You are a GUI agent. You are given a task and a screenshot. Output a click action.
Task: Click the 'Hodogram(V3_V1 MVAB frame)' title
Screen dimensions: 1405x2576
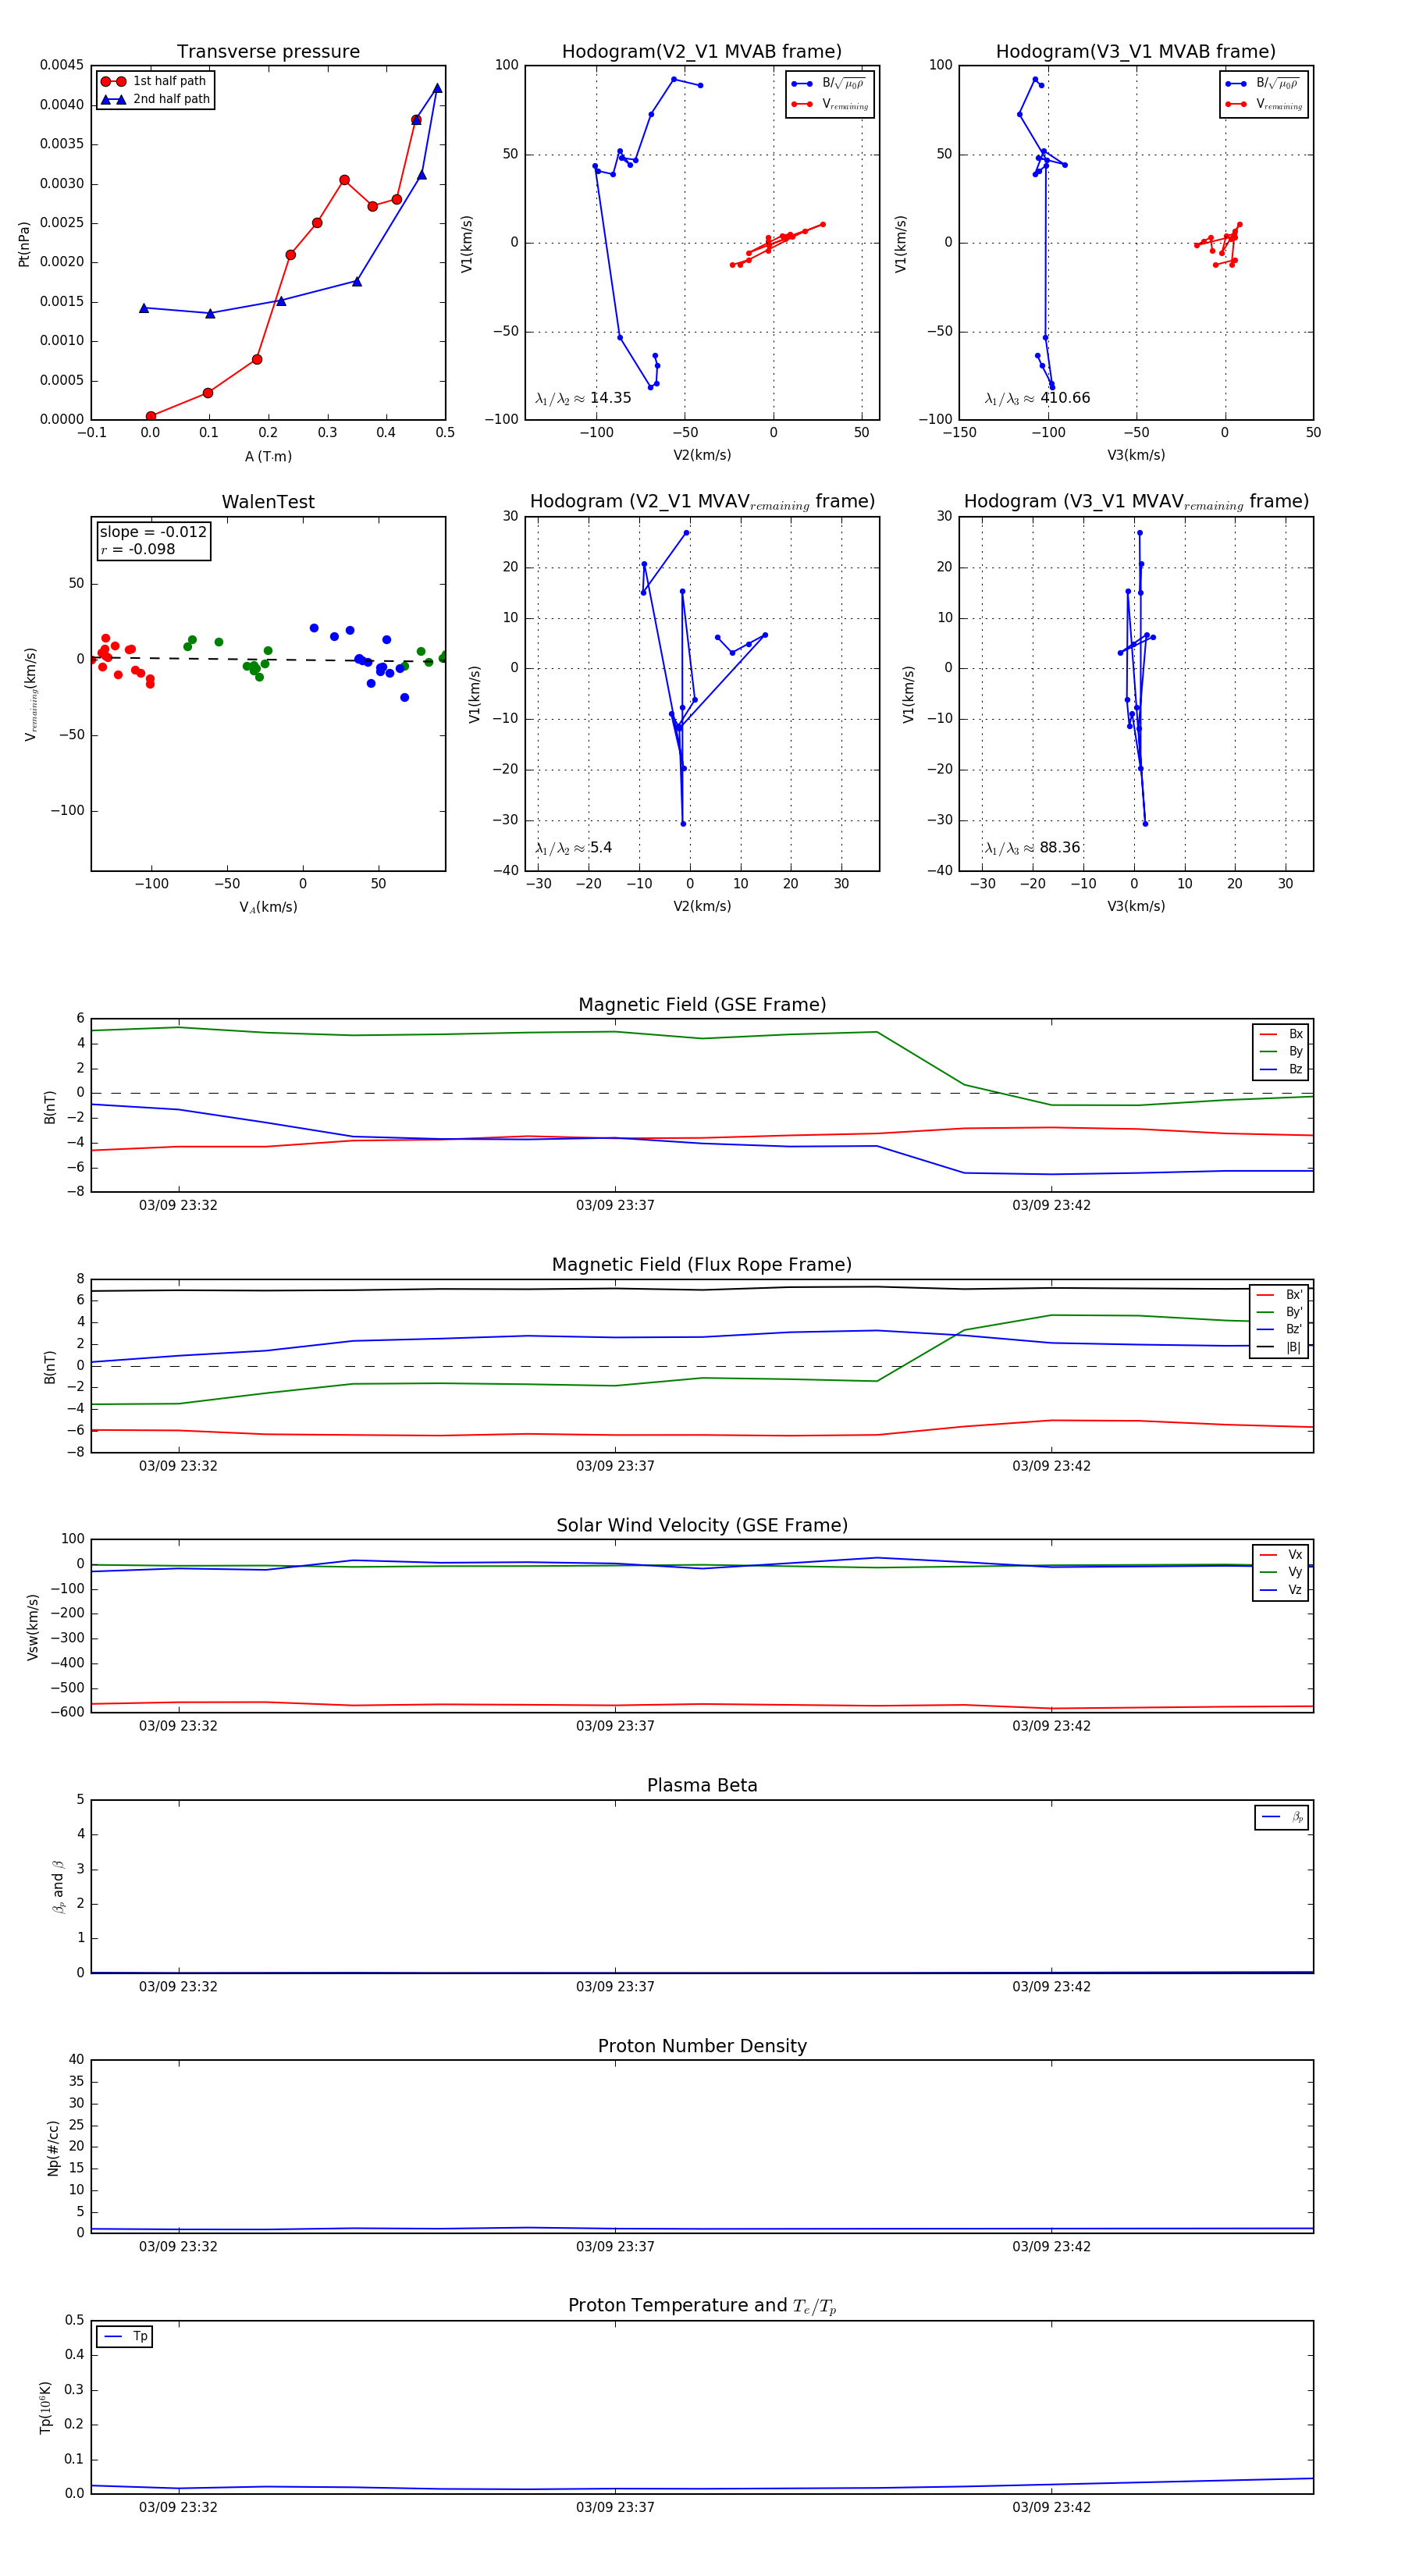pyautogui.click(x=1136, y=52)
